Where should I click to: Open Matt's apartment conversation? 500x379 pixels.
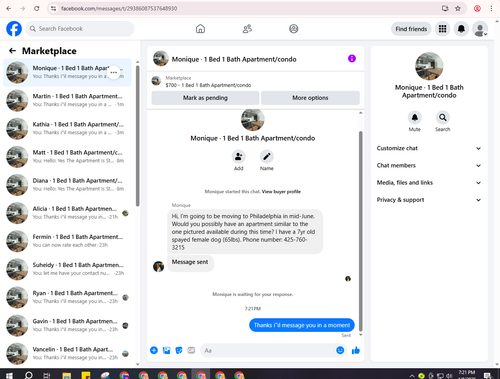tap(67, 157)
